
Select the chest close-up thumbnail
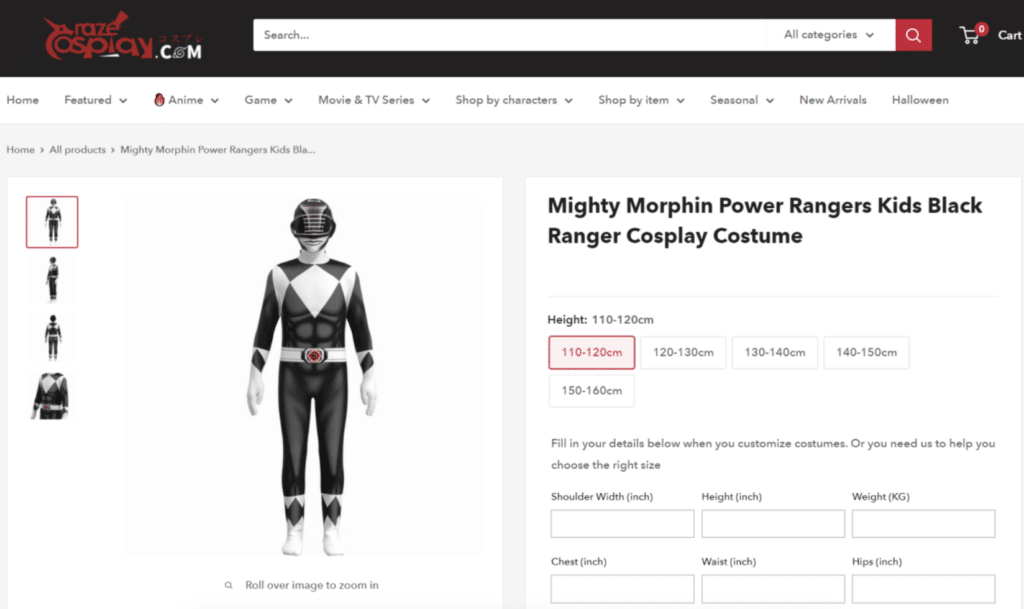(x=52, y=396)
